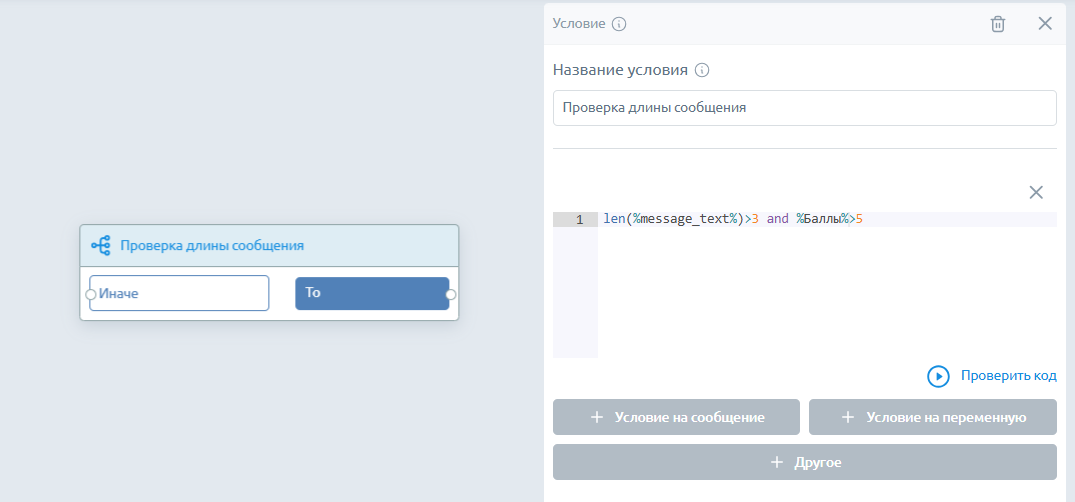Click info icon beside Условие title
The height and width of the screenshot is (502, 1075).
619,24
